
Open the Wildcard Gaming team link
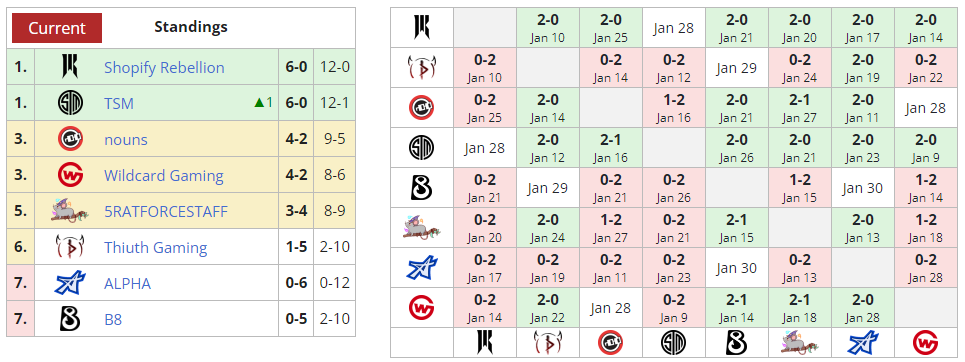[164, 175]
